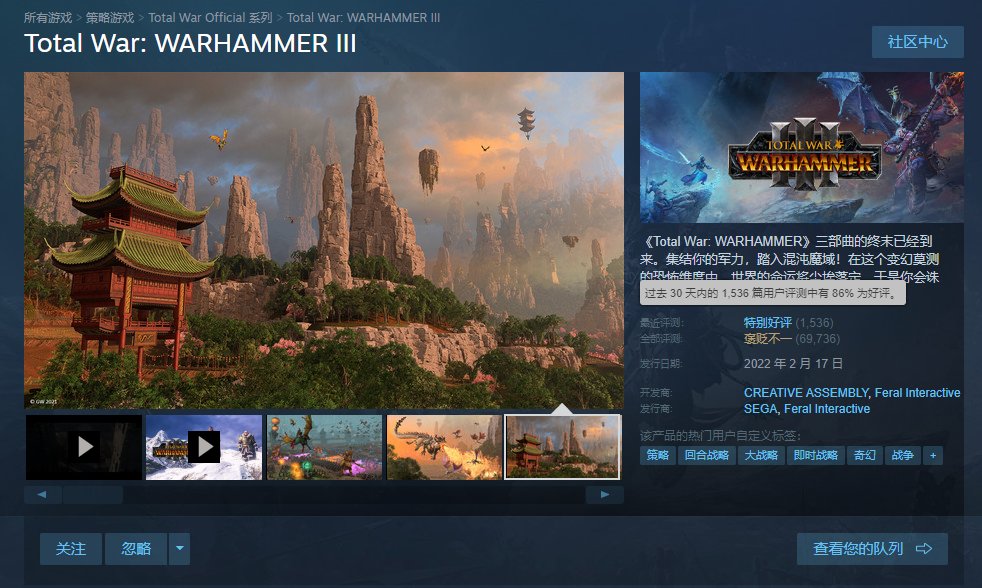Click the left arrow of thumbnail strip
Viewport: 982px width, 588px height.
(x=42, y=495)
